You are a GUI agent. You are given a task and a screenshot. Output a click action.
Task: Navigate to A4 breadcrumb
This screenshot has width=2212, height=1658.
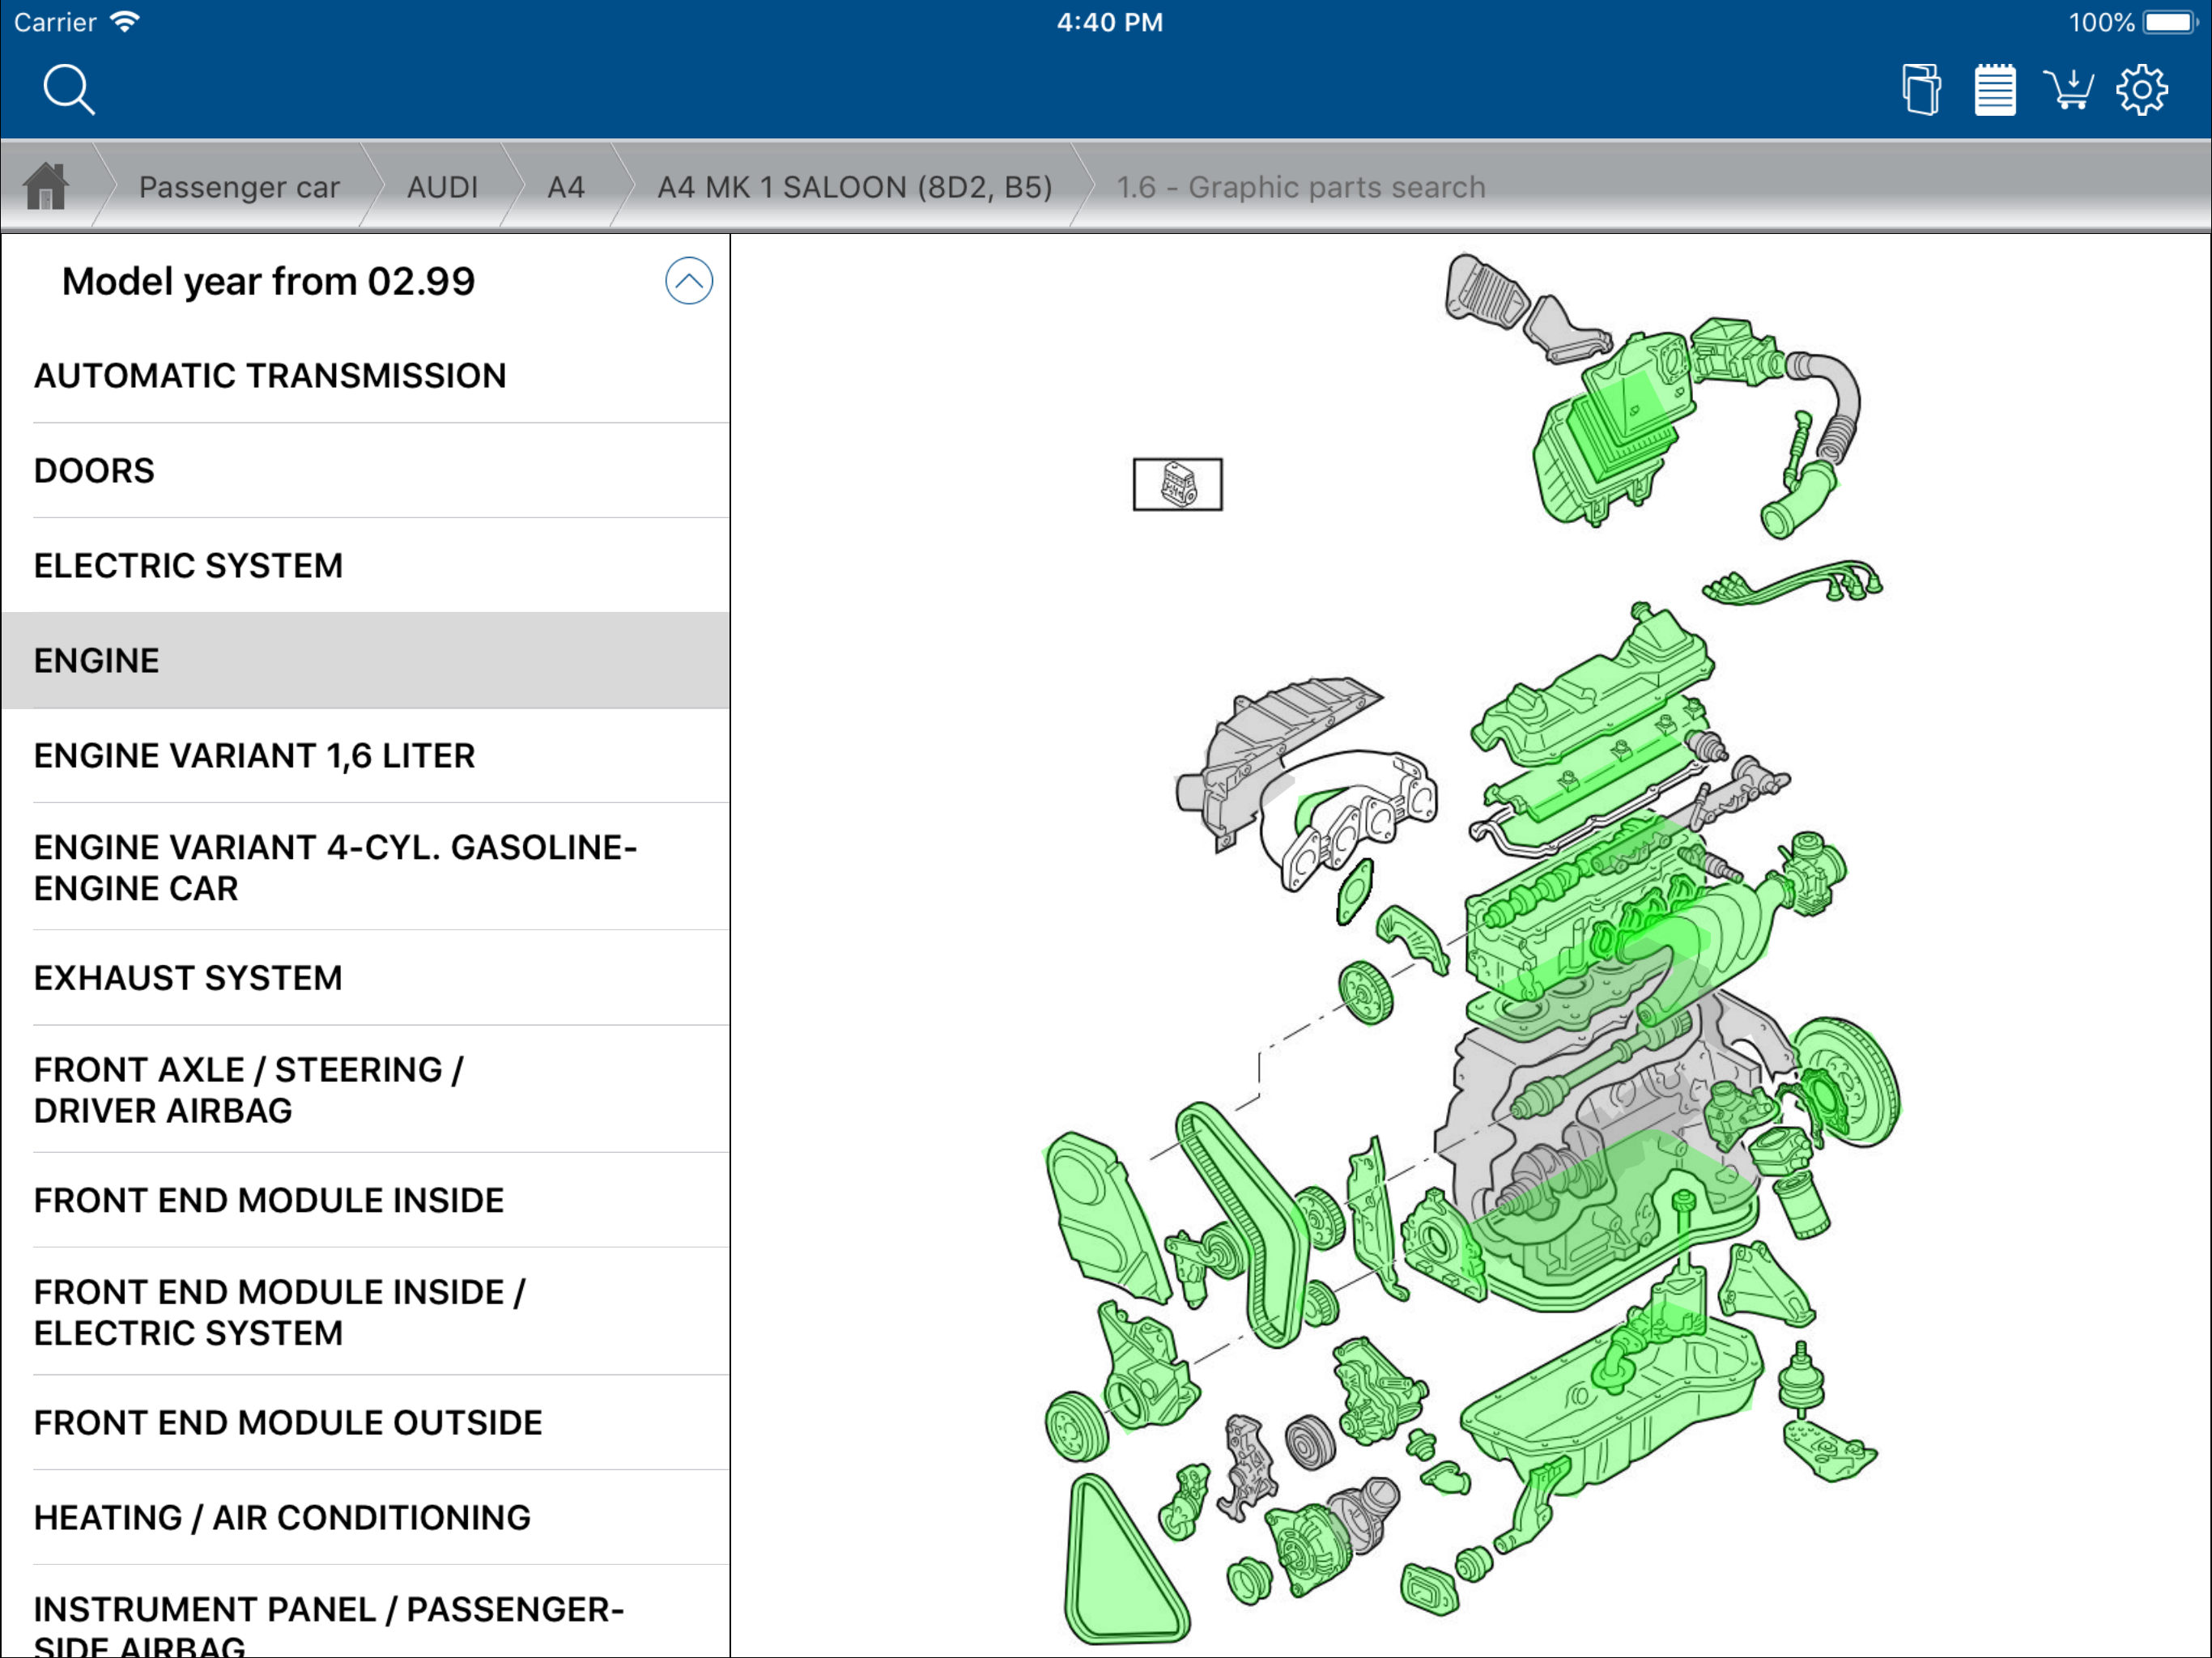pyautogui.click(x=565, y=187)
